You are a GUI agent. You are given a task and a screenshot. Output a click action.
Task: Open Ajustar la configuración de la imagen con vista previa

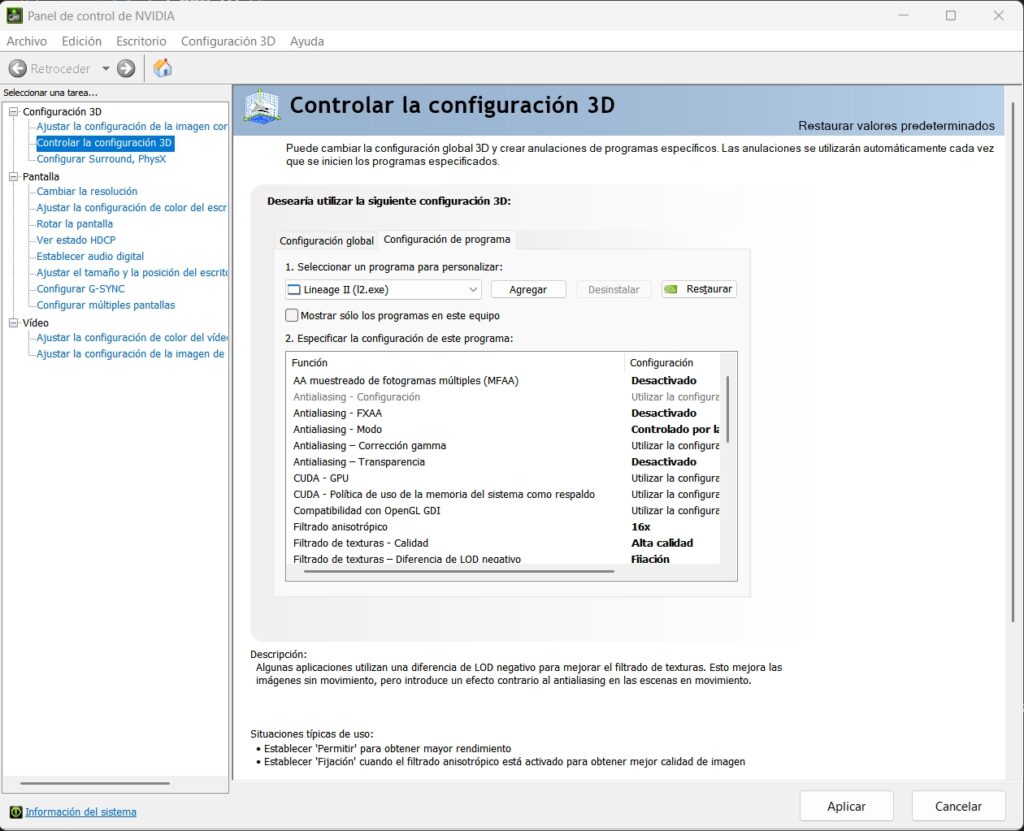coord(132,126)
